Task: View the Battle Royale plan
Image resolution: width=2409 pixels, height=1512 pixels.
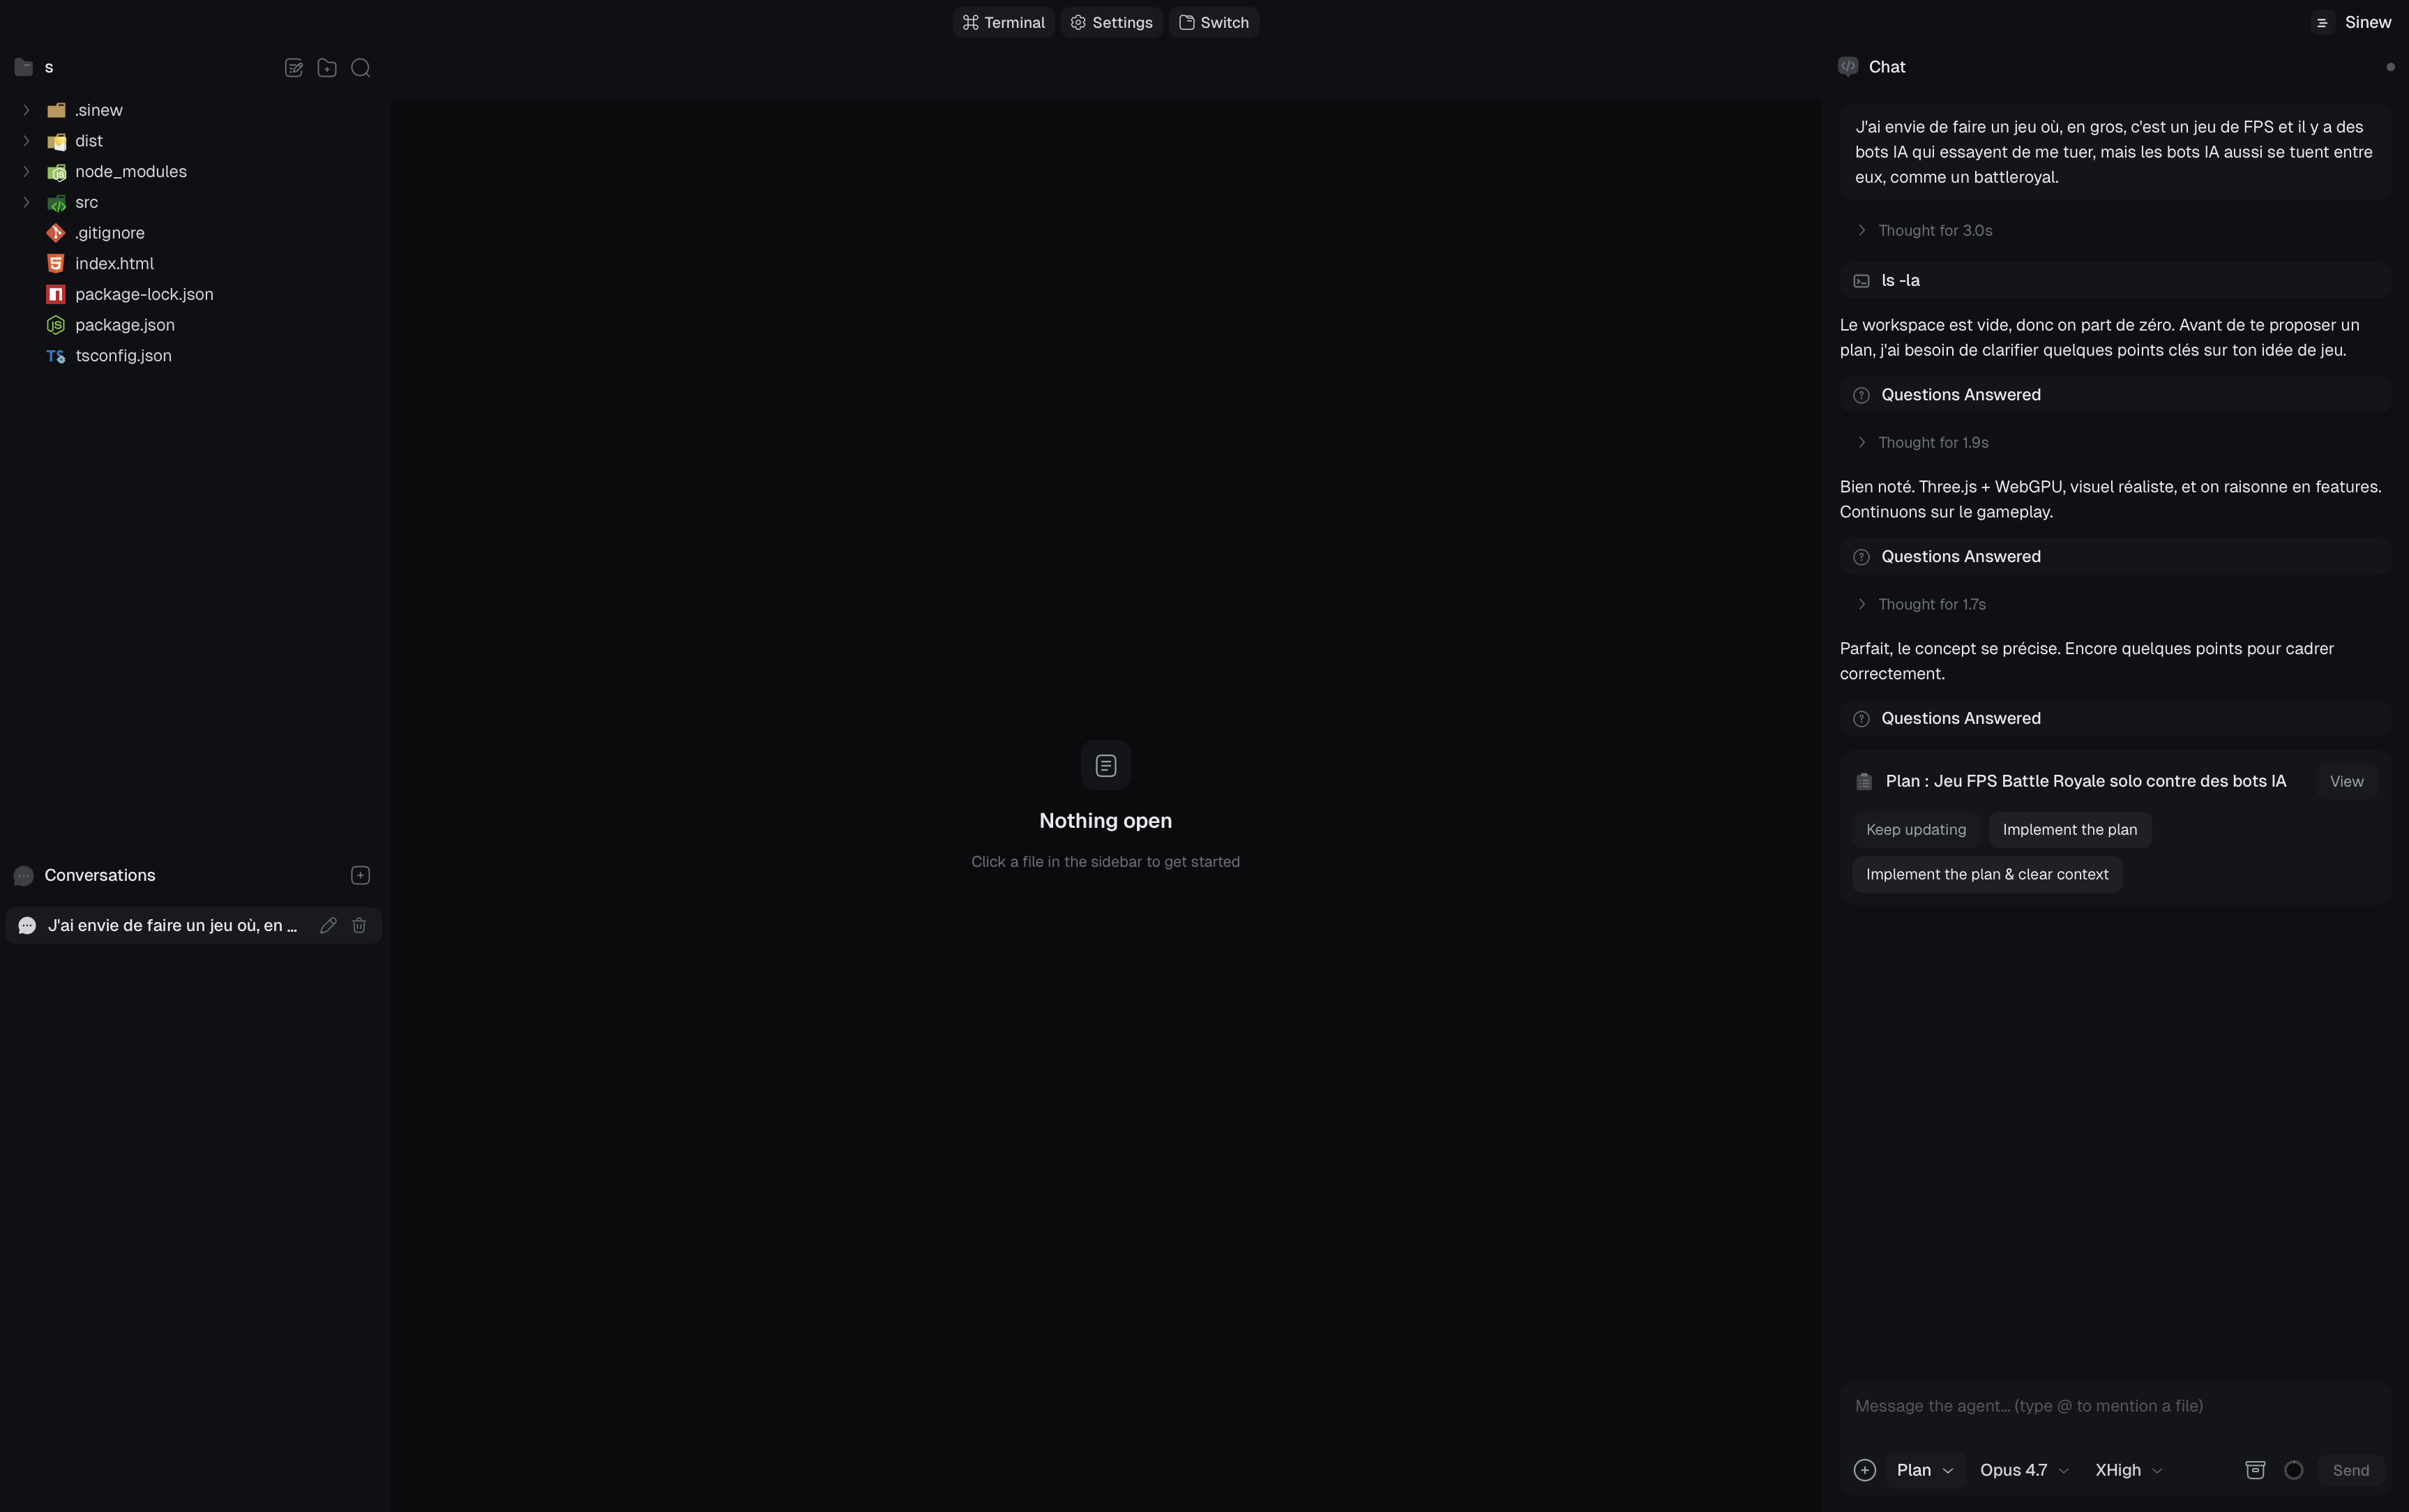Action: click(2346, 782)
